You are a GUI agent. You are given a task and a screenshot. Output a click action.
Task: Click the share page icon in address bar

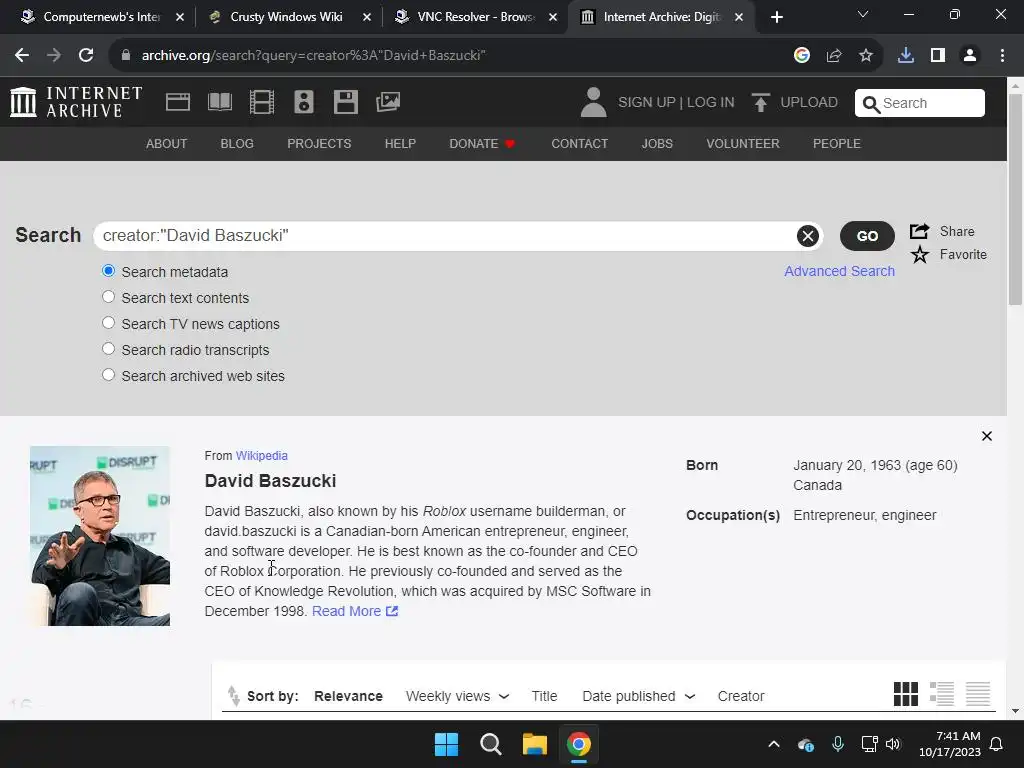coord(834,56)
